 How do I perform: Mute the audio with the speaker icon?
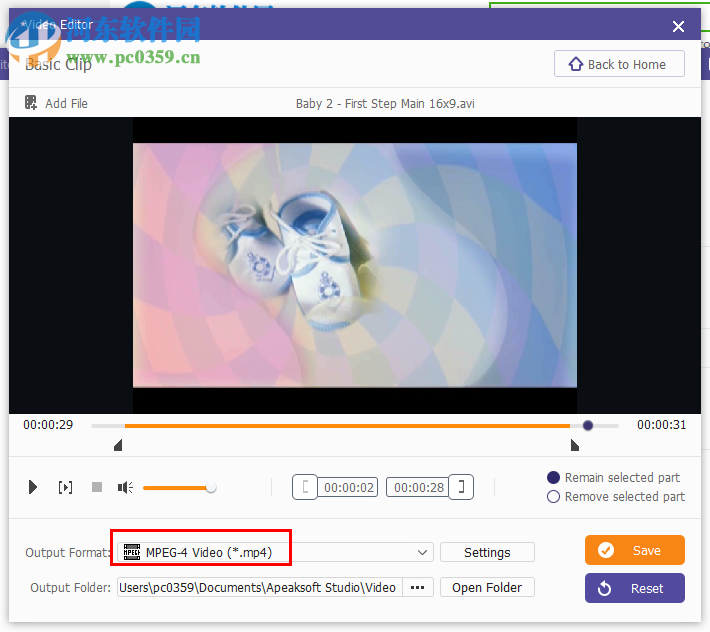pyautogui.click(x=125, y=487)
